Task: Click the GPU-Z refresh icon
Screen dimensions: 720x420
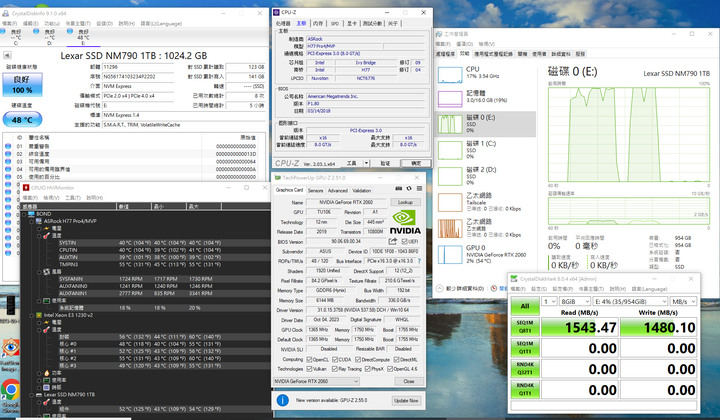Action: 409,189
